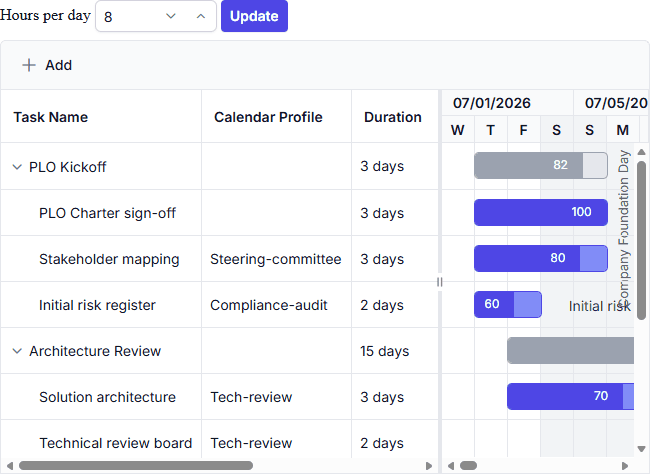This screenshot has height=475, width=650.
Task: Click the Company Foundation Day holiday marker
Action: click(x=623, y=227)
